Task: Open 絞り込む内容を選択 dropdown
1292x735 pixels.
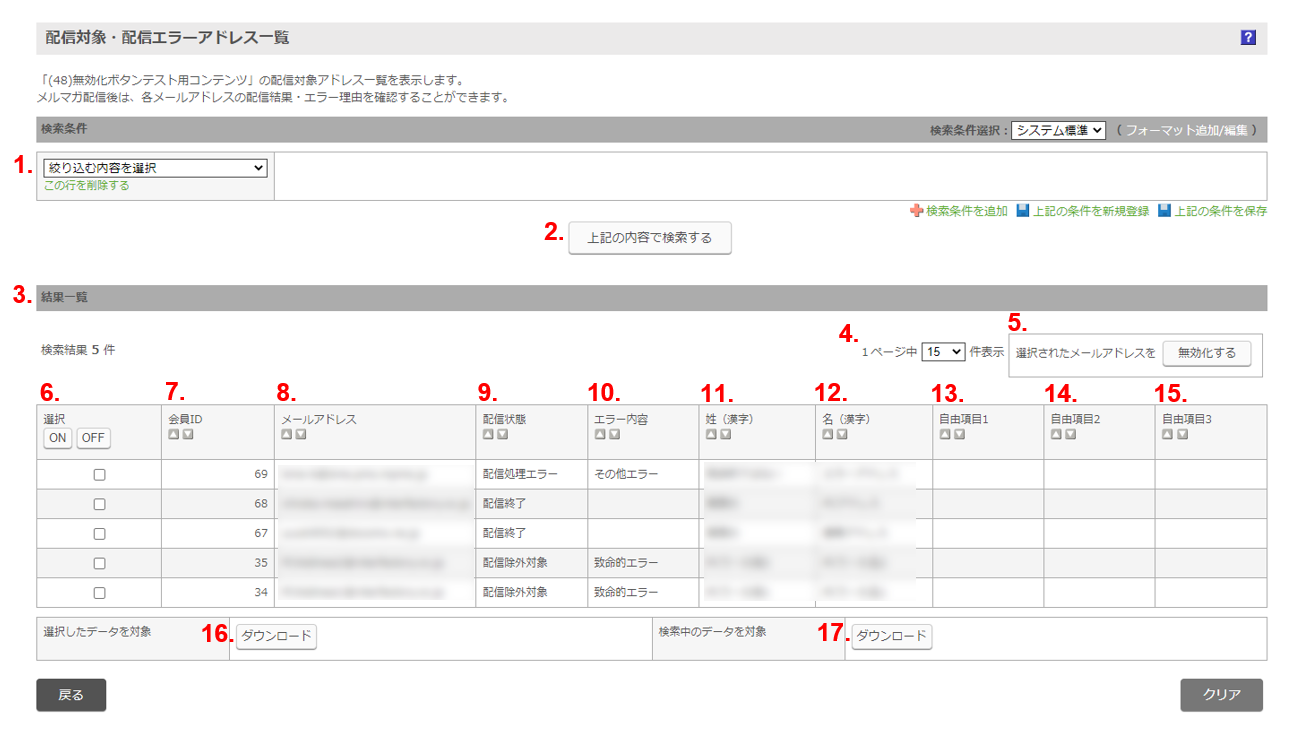Action: click(x=155, y=168)
